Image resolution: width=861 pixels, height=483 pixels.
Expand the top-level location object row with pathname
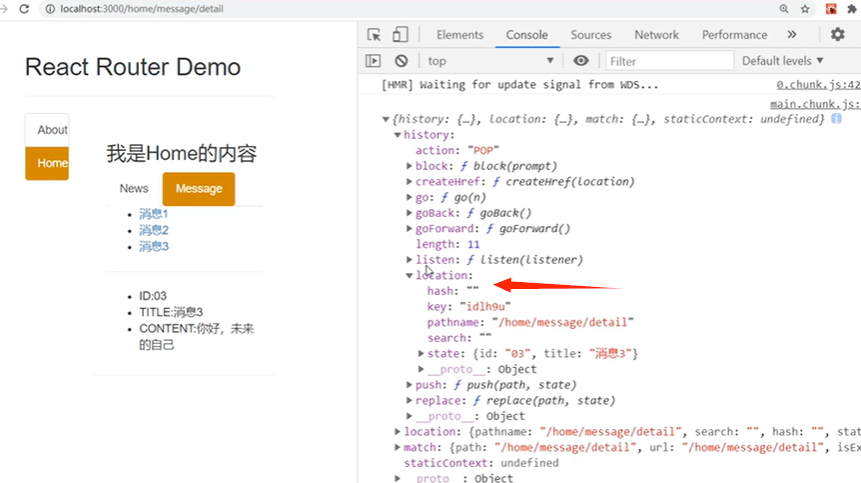click(x=398, y=431)
